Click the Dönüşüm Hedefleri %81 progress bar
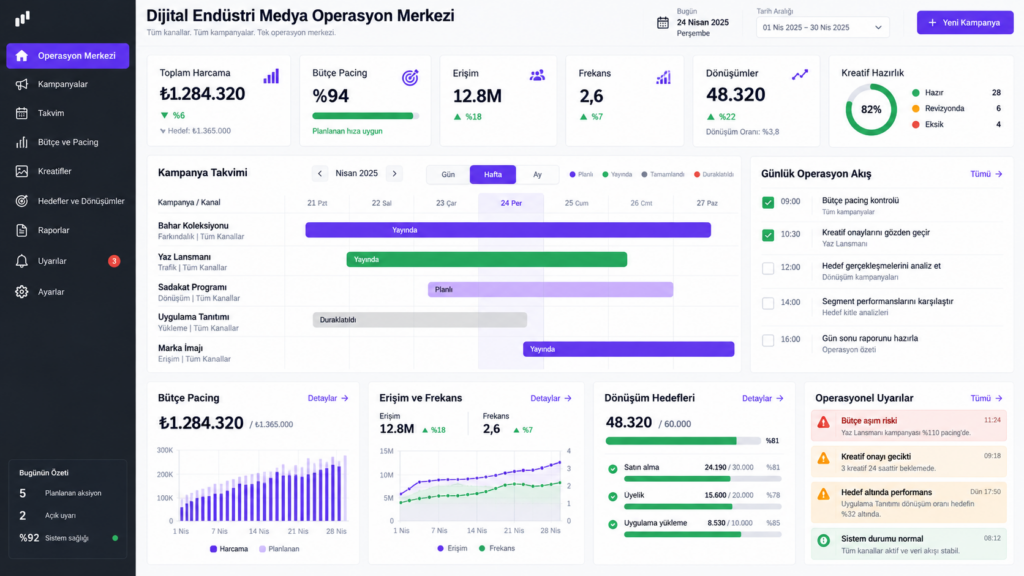The width and height of the screenshot is (1024, 576). 682,441
